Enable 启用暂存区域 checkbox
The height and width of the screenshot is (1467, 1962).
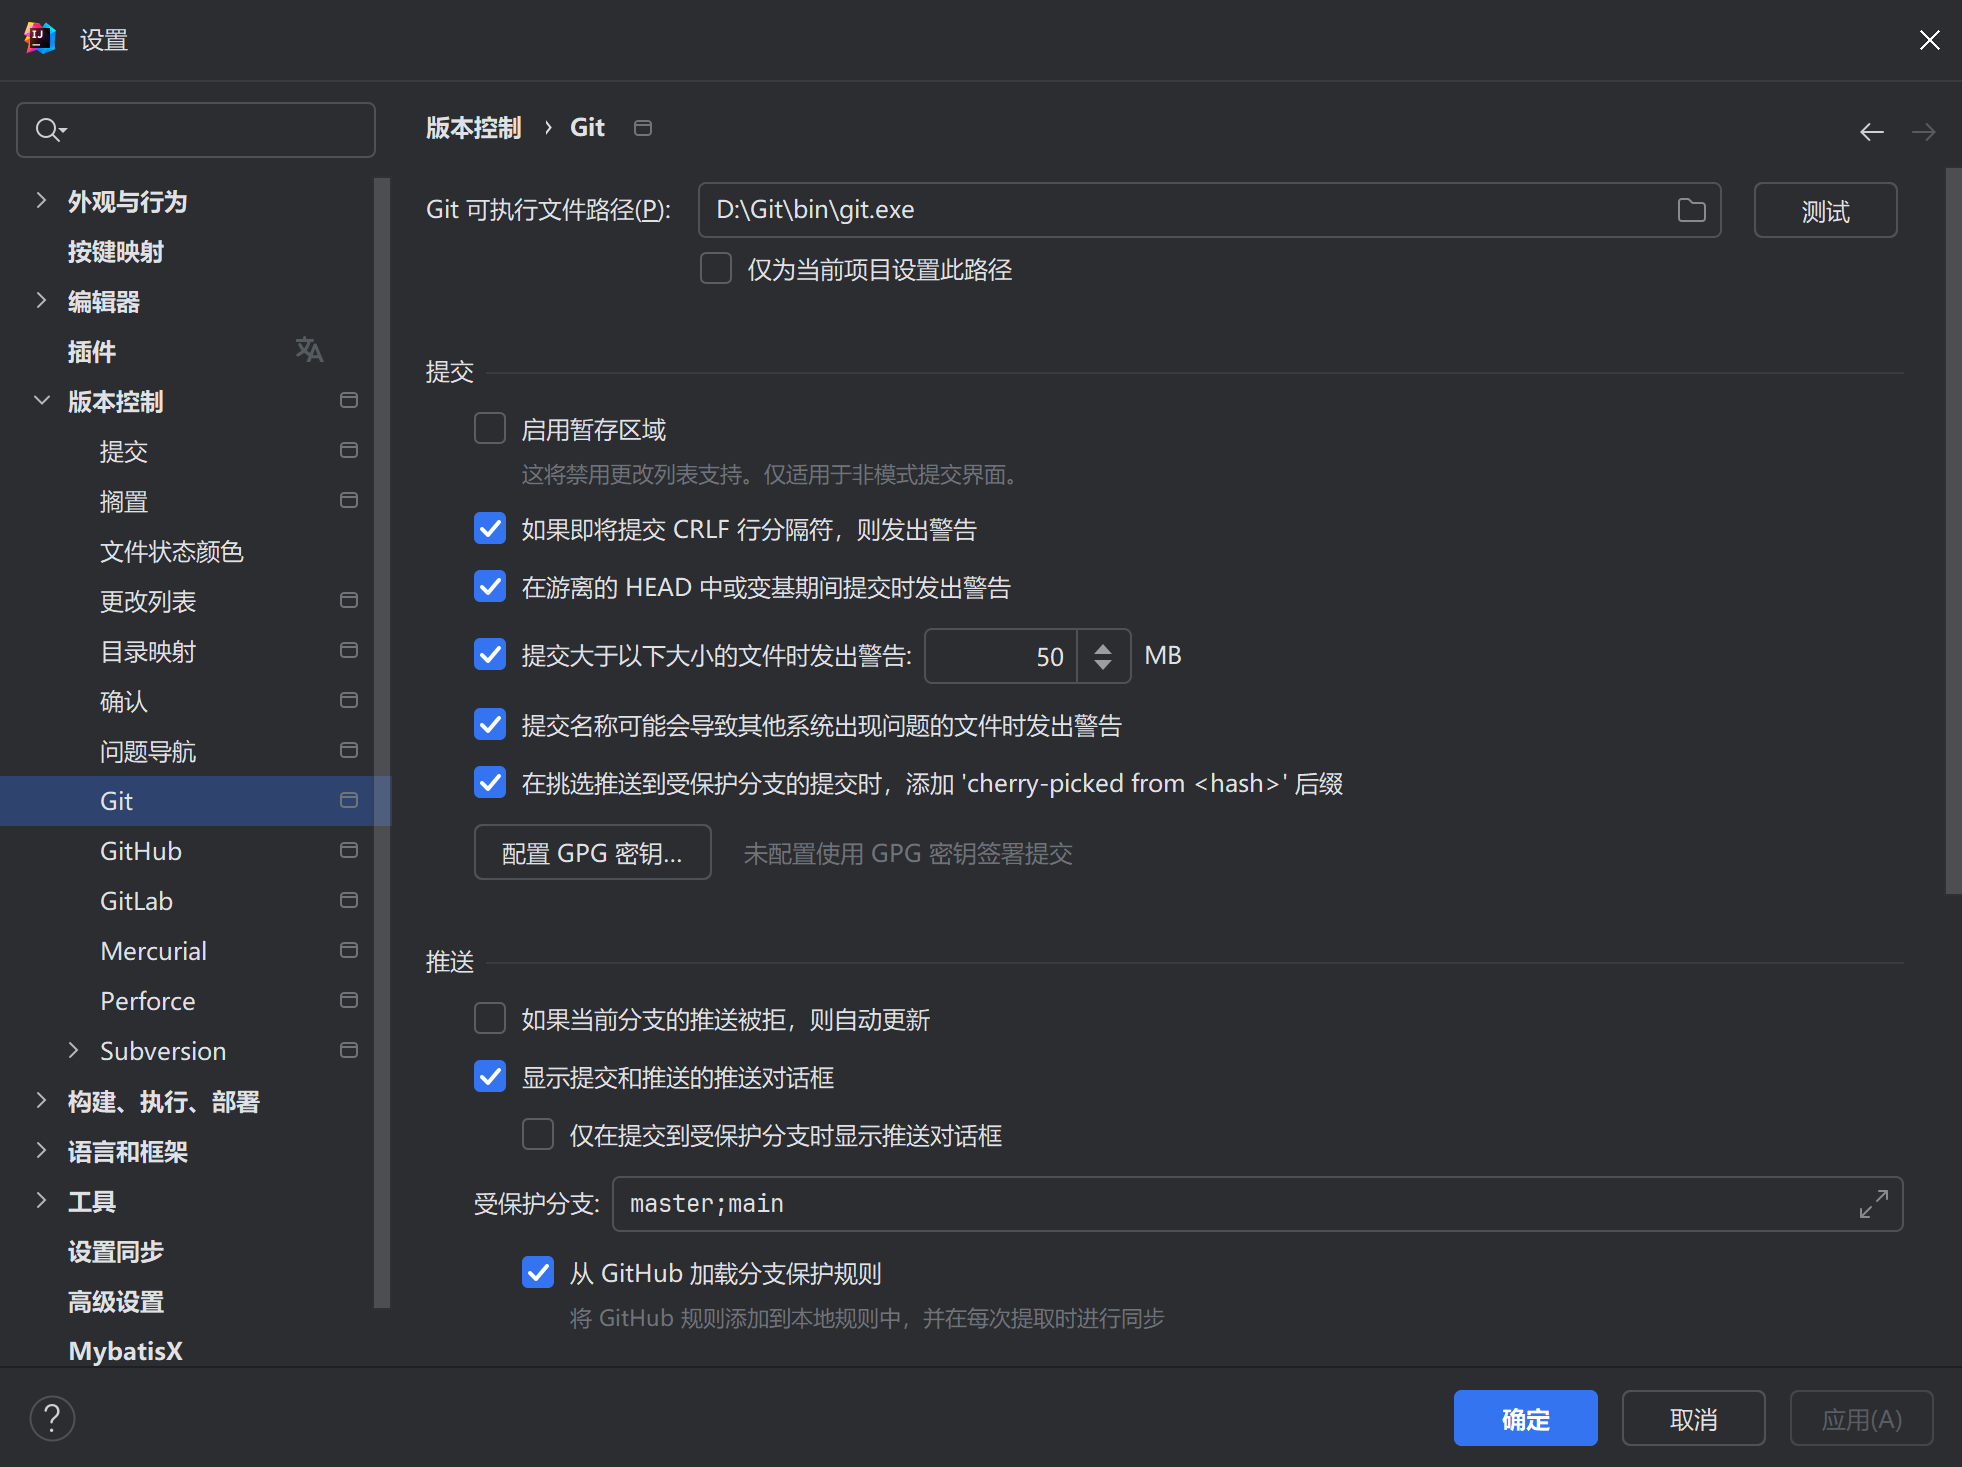click(490, 429)
